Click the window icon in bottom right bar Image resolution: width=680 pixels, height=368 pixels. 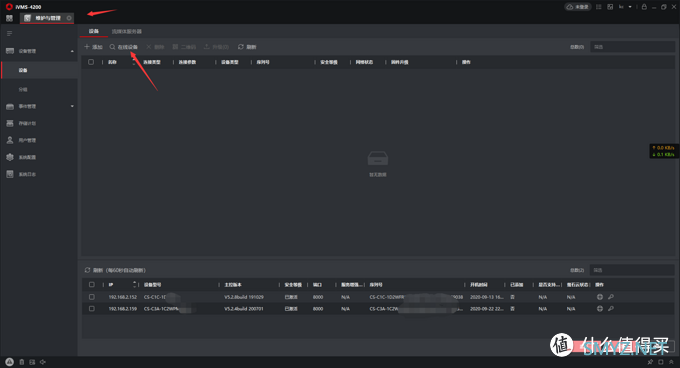click(660, 362)
